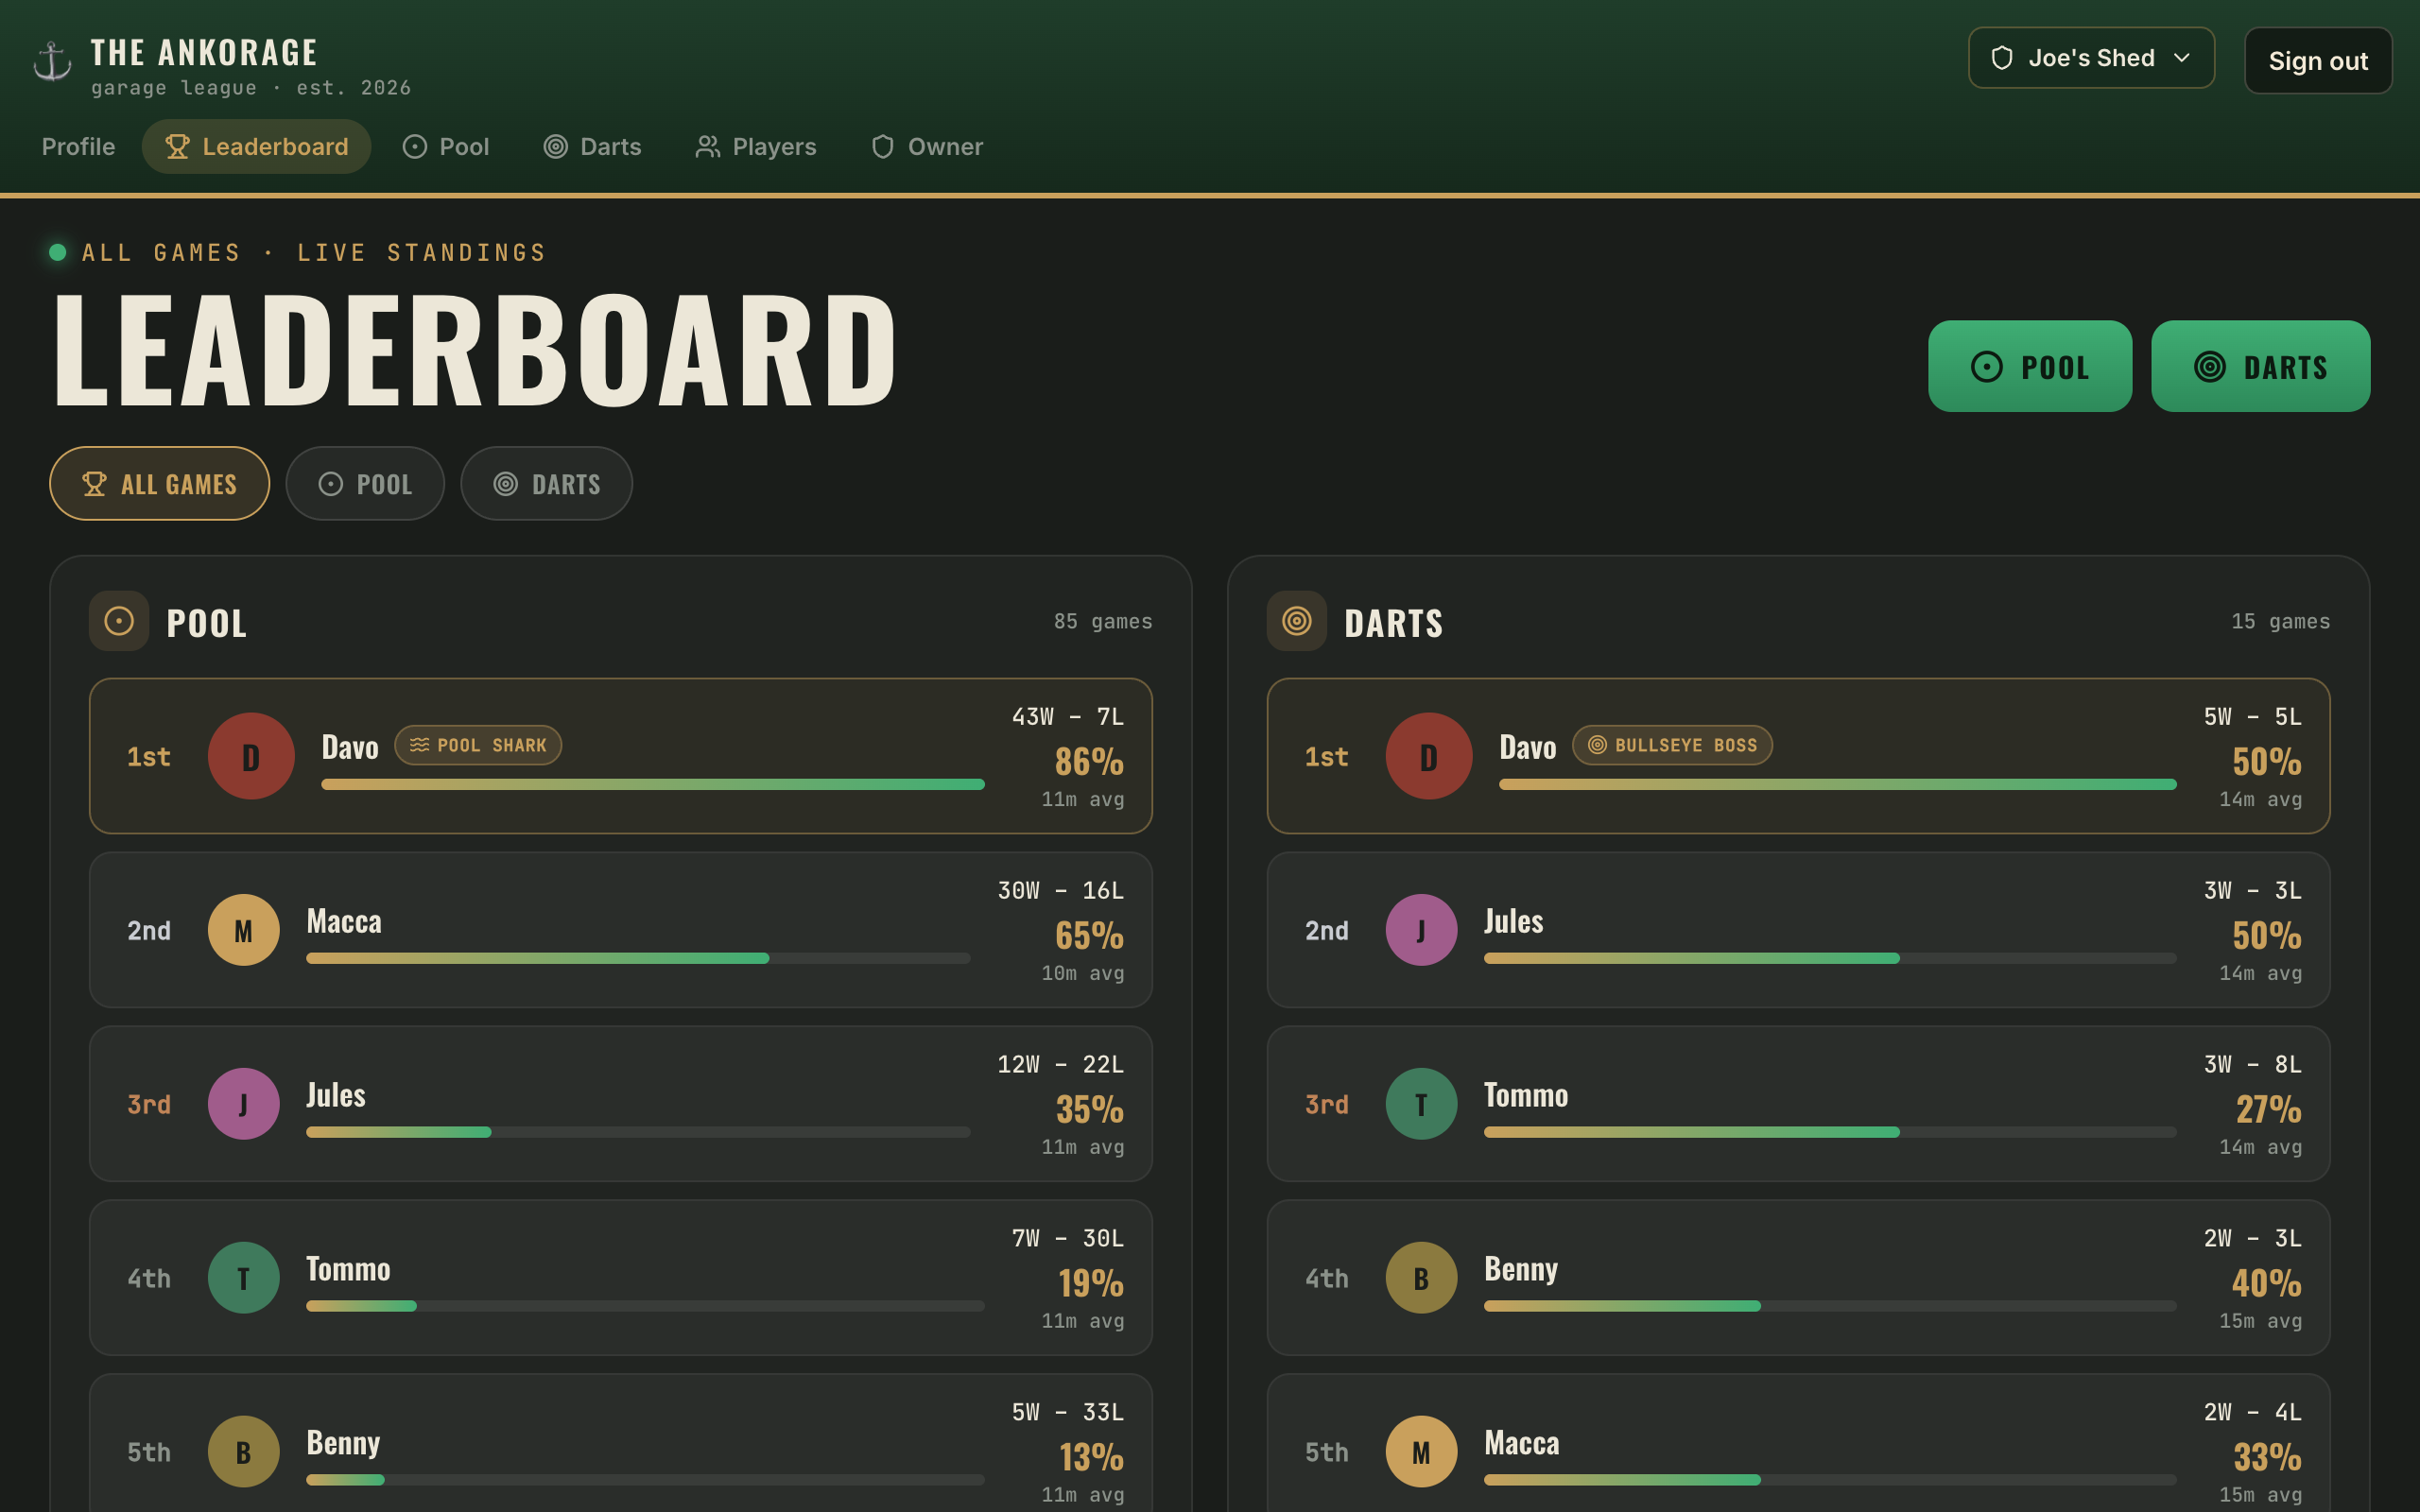Select the All Games filter chip
2420x1512 pixels.
[160, 484]
